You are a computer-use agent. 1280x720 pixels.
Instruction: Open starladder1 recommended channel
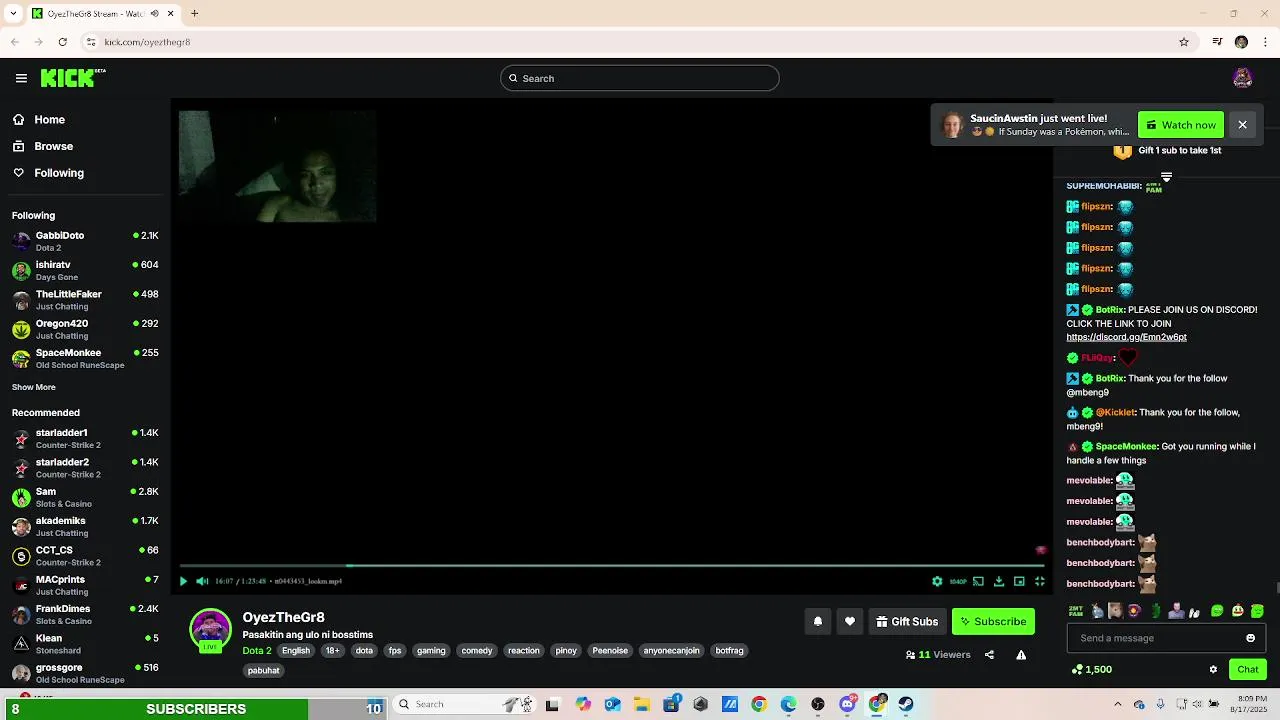[x=85, y=438]
